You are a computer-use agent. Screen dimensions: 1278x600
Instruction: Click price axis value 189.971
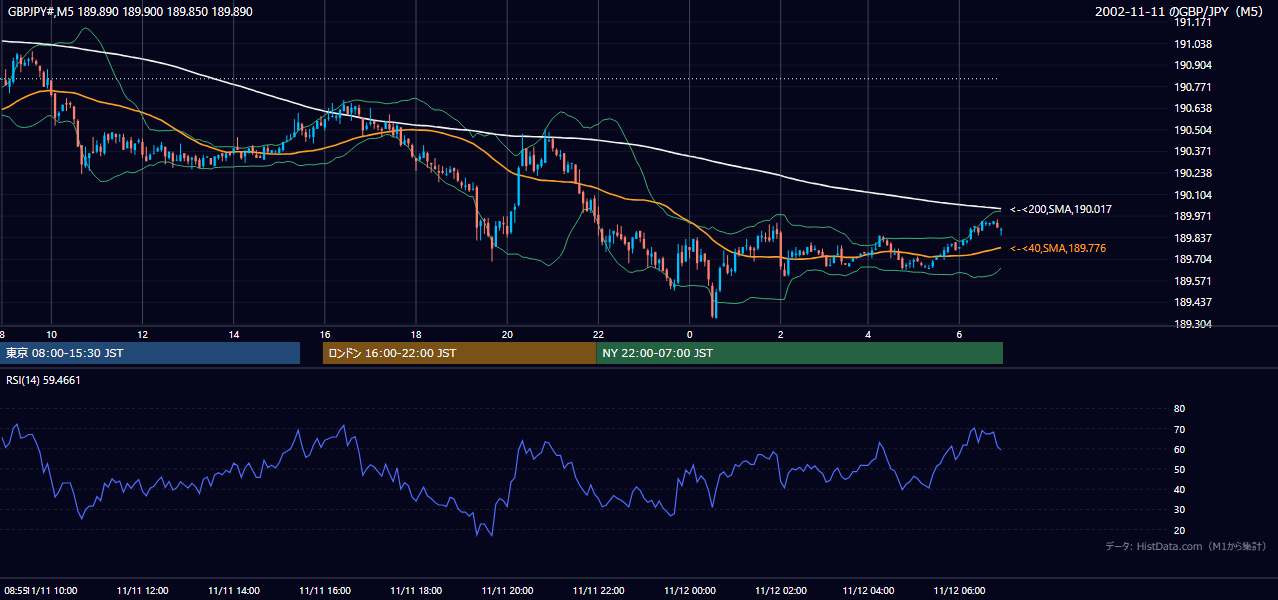(x=1192, y=216)
